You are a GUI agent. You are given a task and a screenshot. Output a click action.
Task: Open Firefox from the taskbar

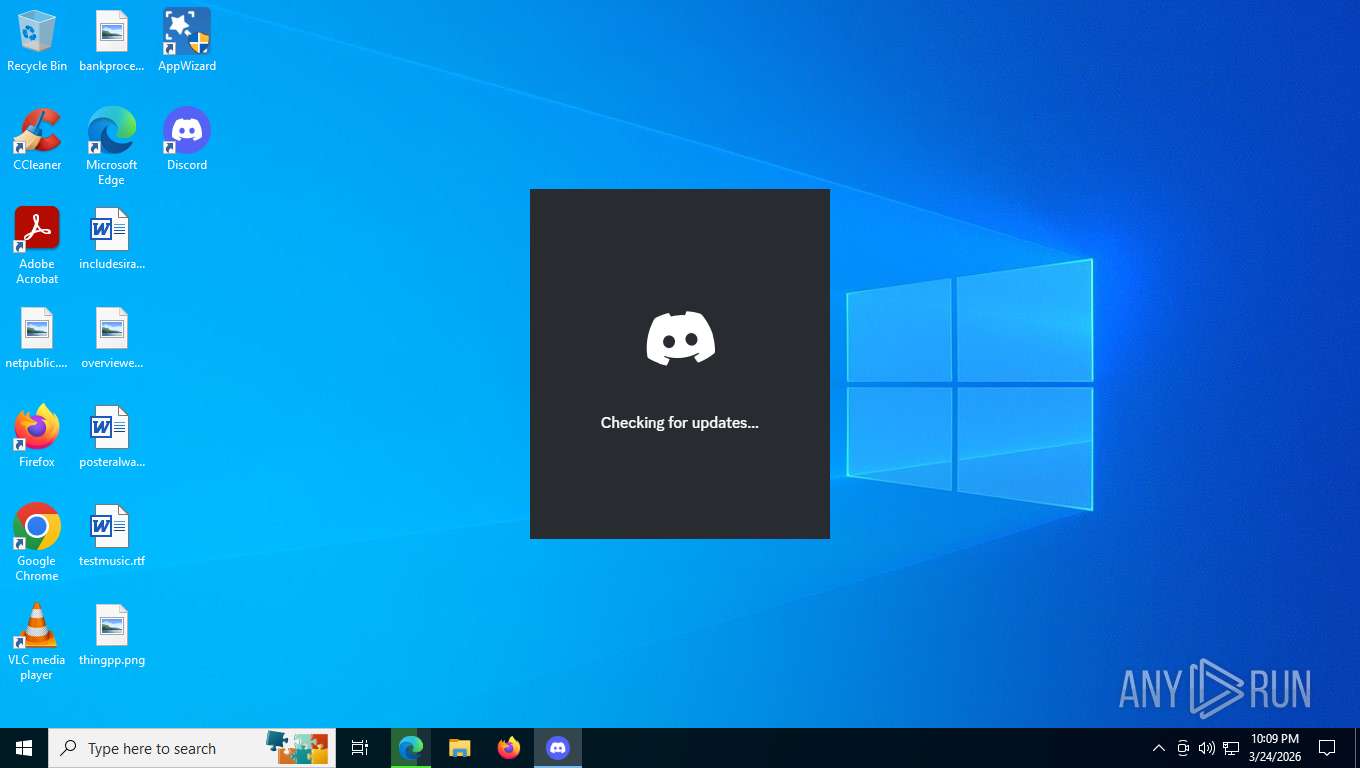point(509,748)
